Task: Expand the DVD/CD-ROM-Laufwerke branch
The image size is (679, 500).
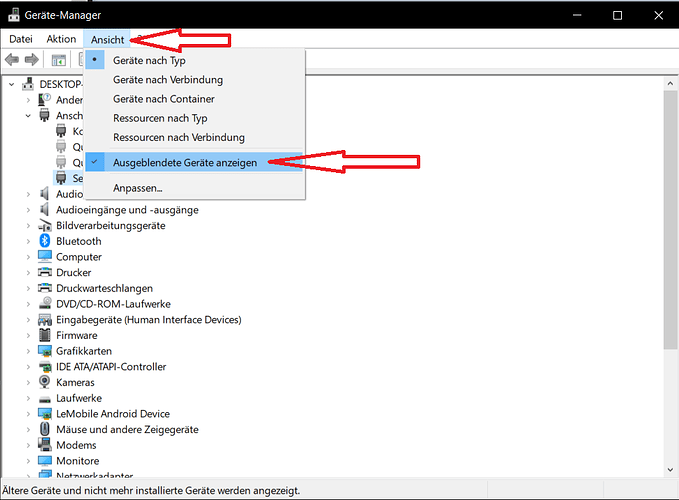Action: tap(28, 304)
